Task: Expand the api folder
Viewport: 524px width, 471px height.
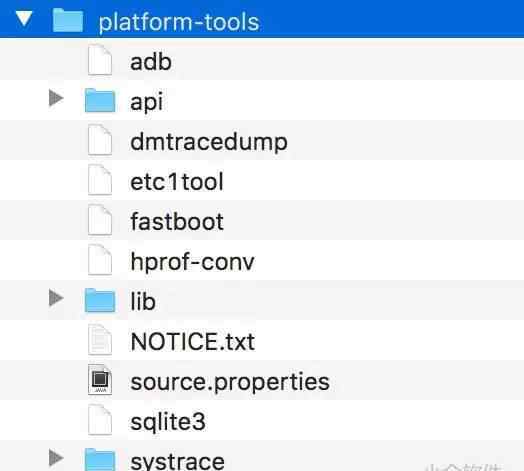Action: click(56, 98)
